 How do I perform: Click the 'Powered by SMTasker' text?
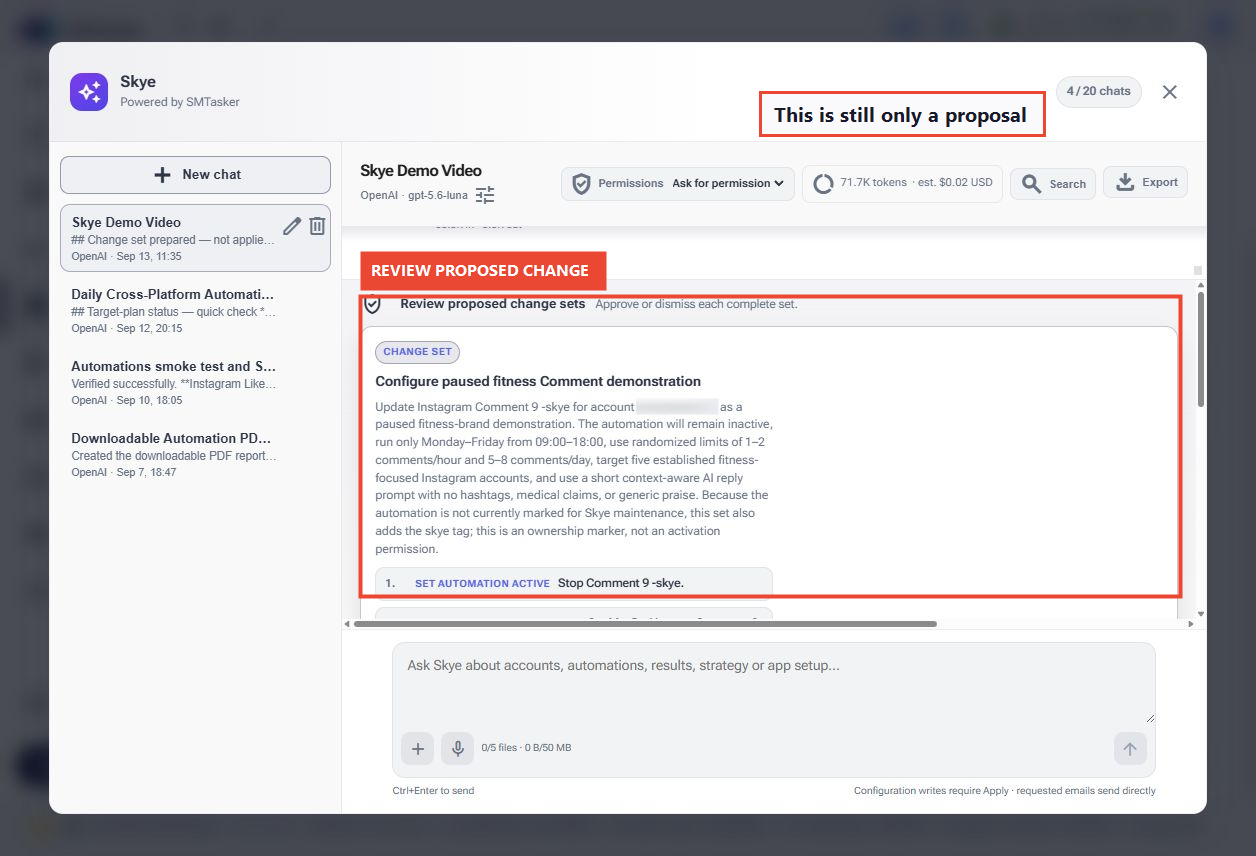click(180, 102)
